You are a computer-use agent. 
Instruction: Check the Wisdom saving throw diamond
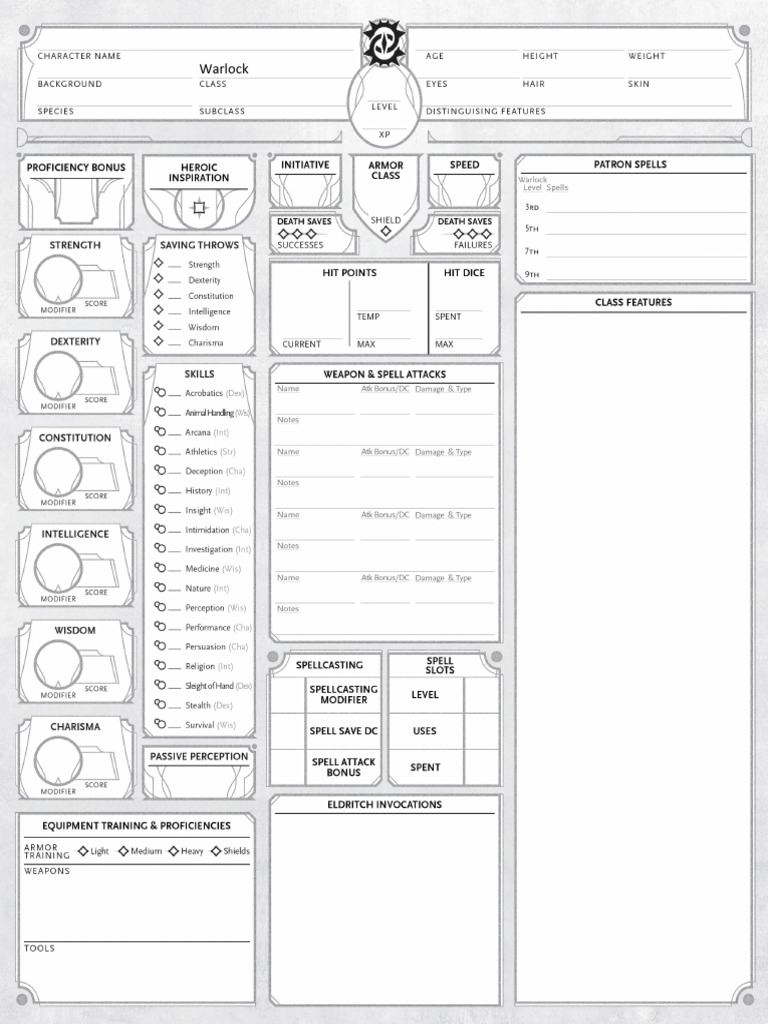pyautogui.click(x=158, y=327)
